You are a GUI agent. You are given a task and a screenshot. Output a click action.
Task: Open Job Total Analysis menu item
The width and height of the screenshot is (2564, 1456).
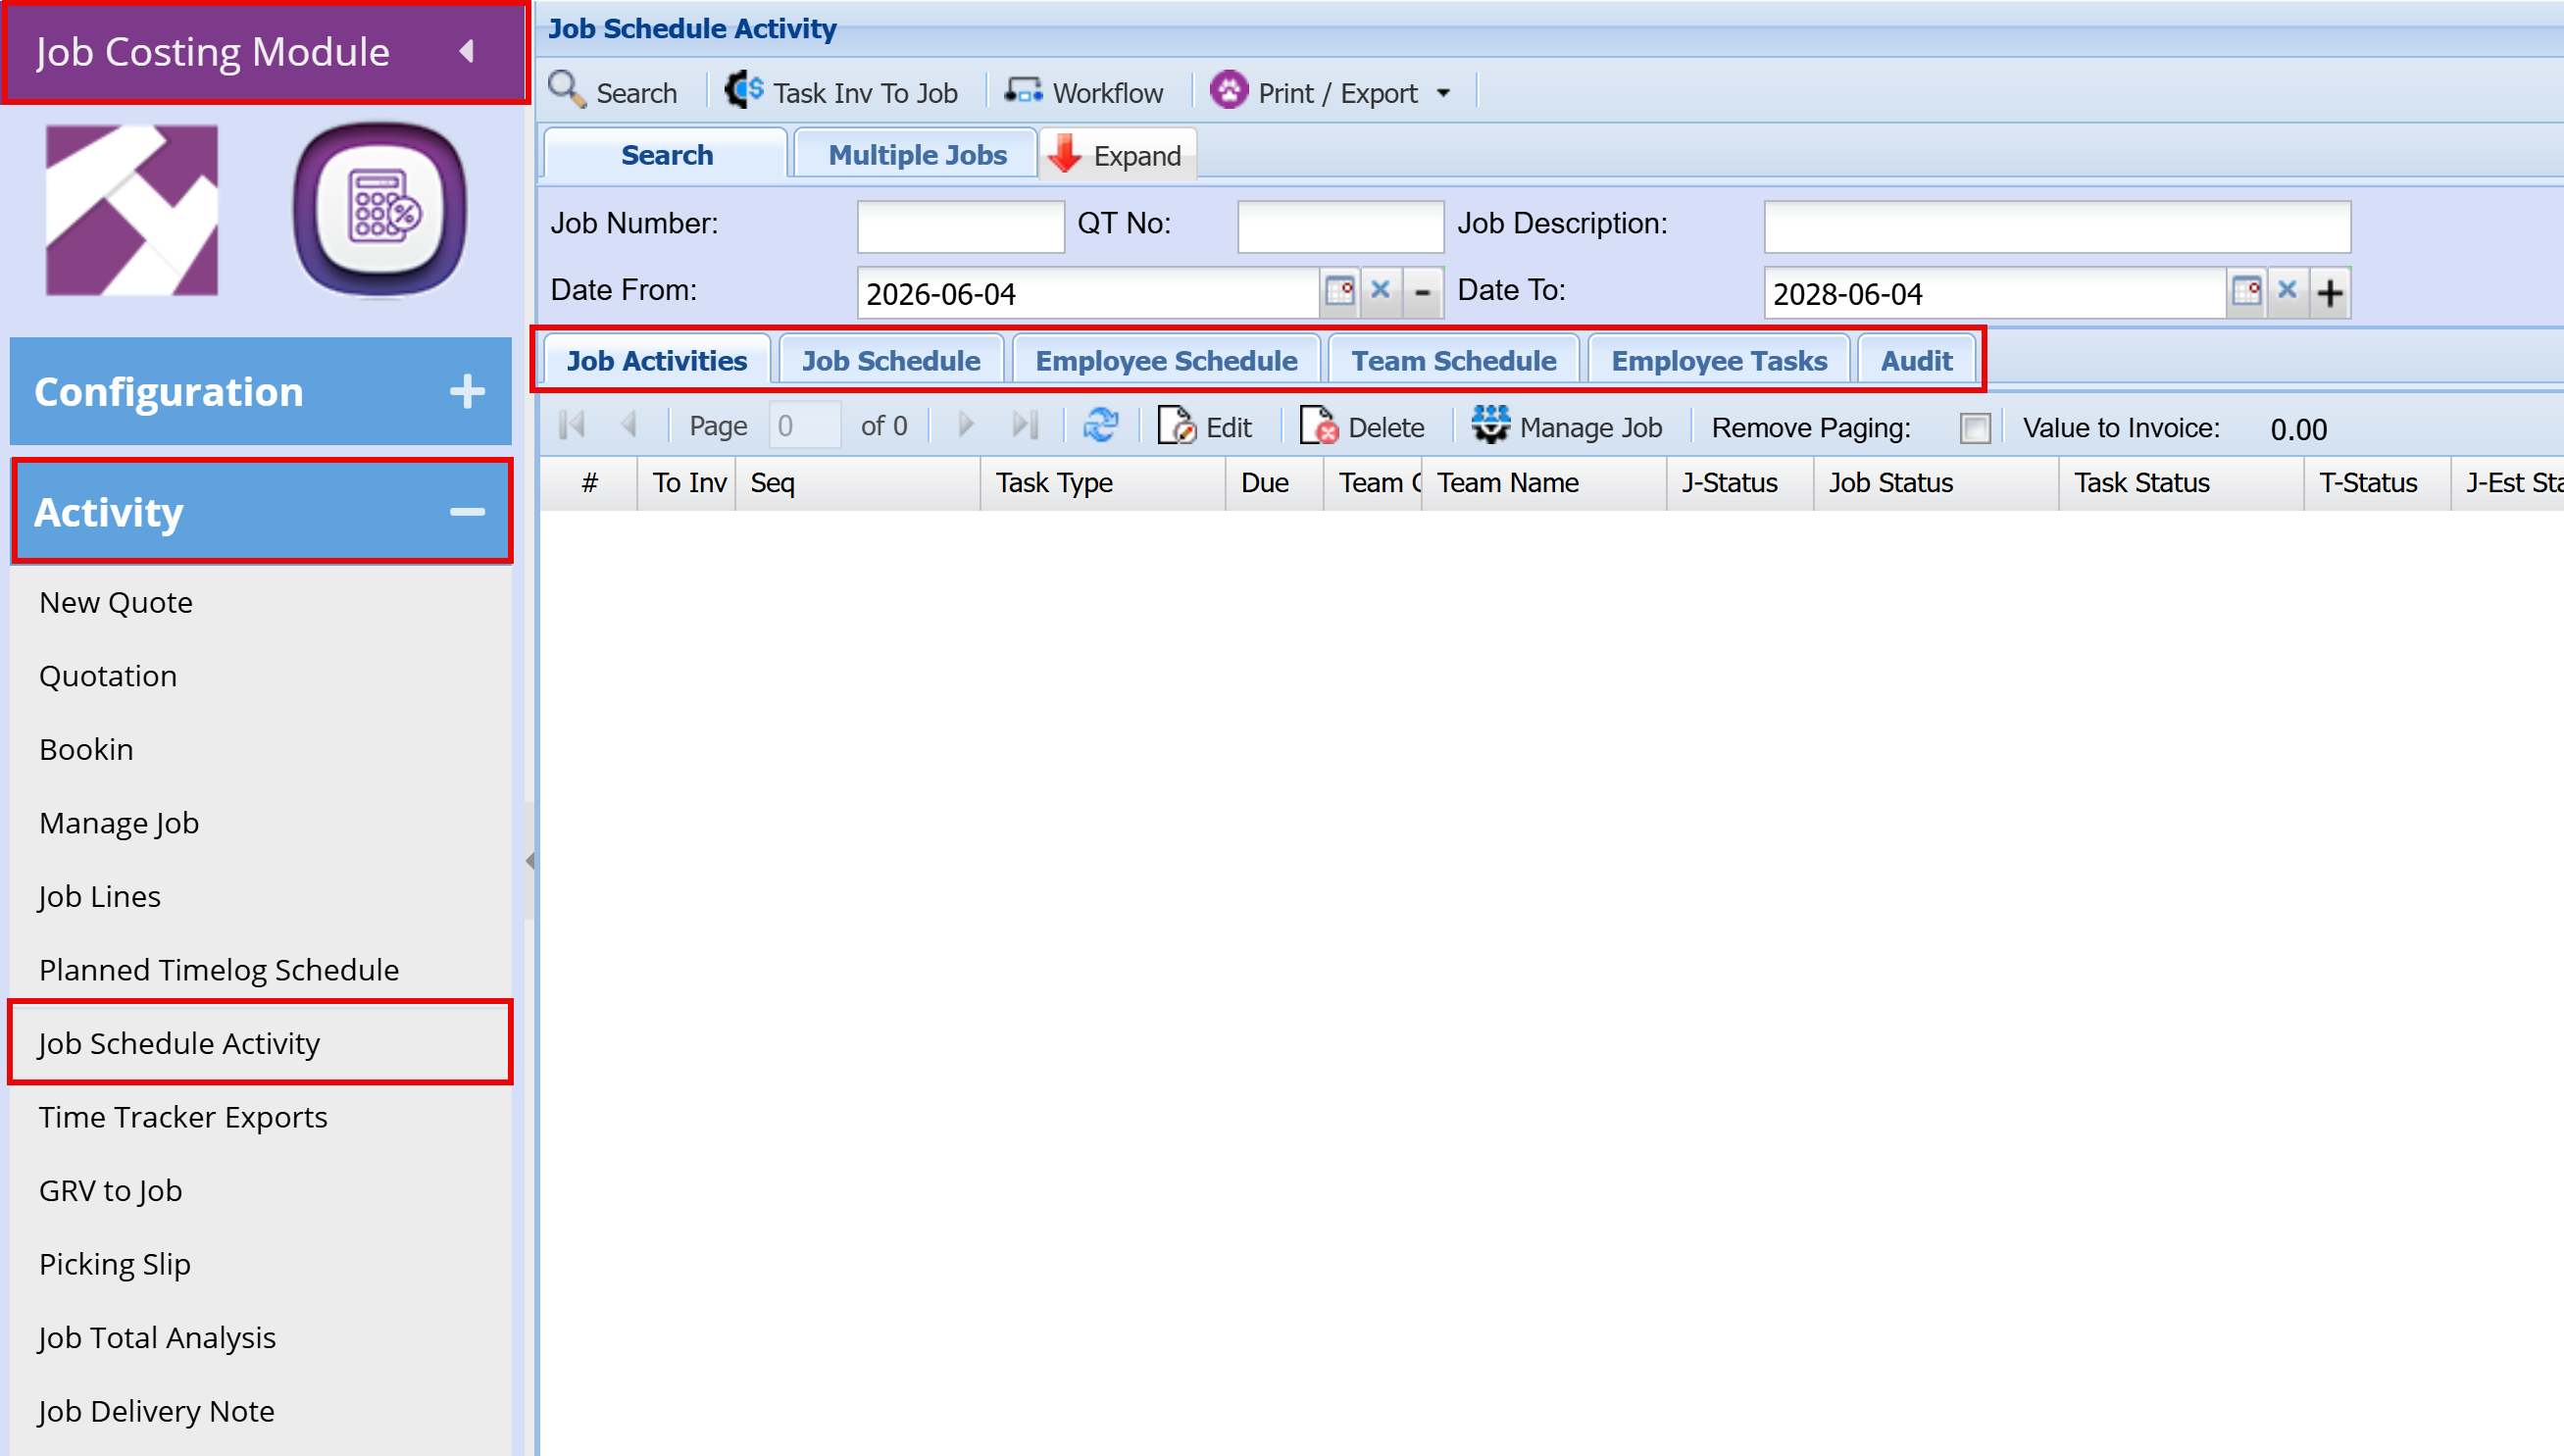(x=158, y=1337)
